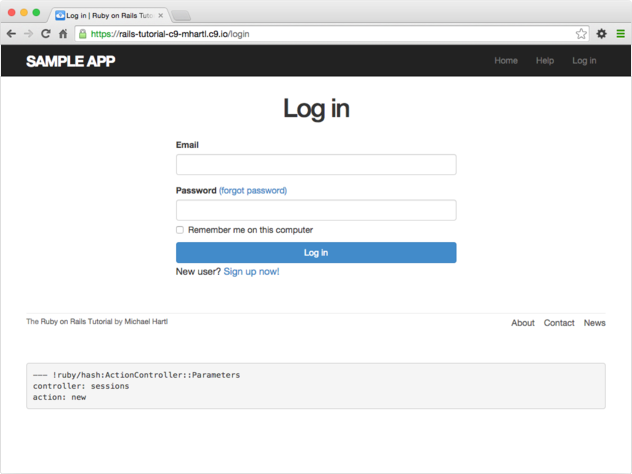Go to the browser home page icon
Image resolution: width=632 pixels, height=474 pixels.
[x=62, y=33]
